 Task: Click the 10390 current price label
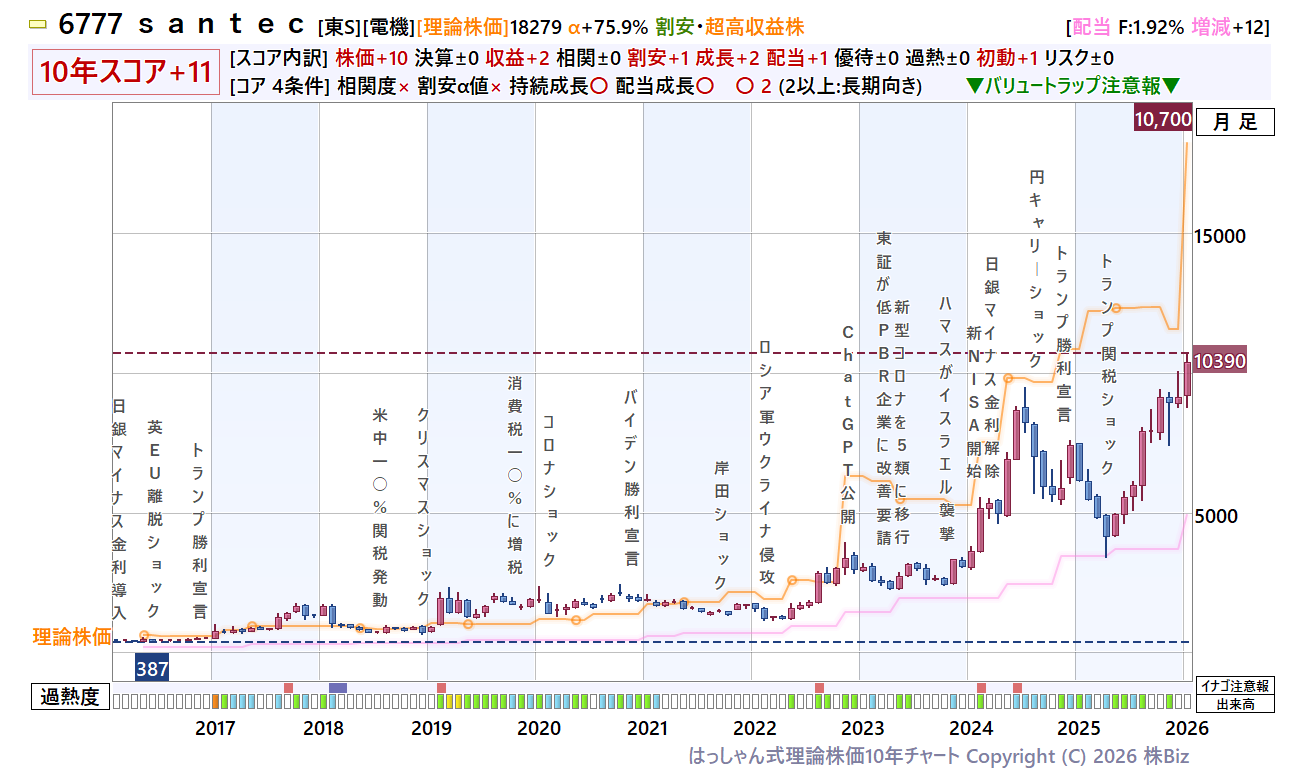[1219, 361]
